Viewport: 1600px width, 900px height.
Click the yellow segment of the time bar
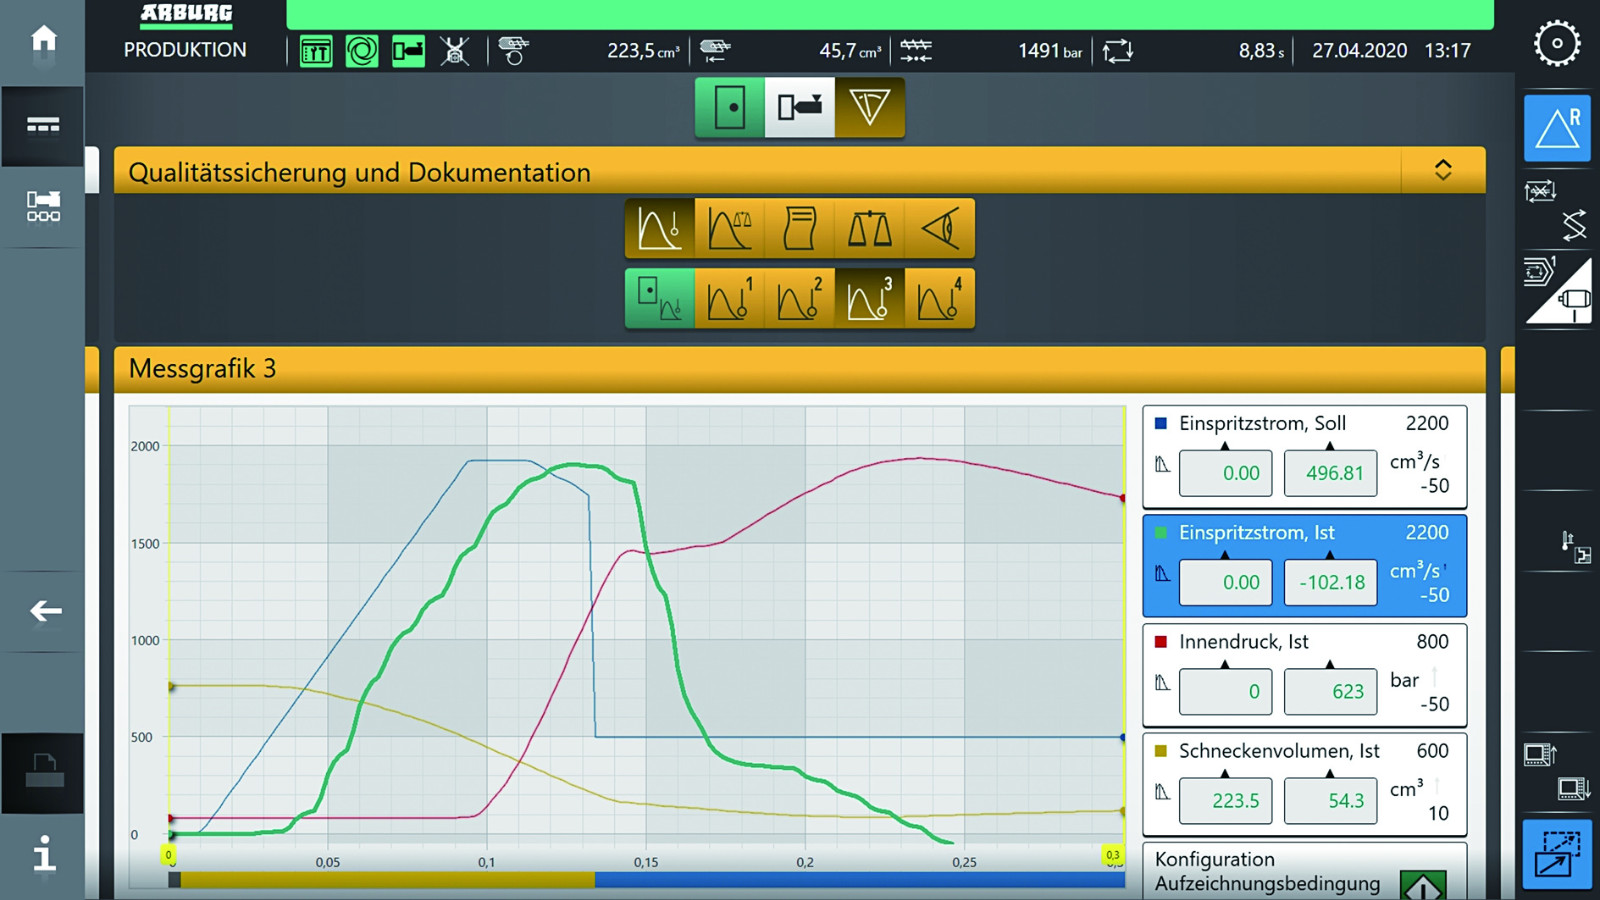(387, 880)
